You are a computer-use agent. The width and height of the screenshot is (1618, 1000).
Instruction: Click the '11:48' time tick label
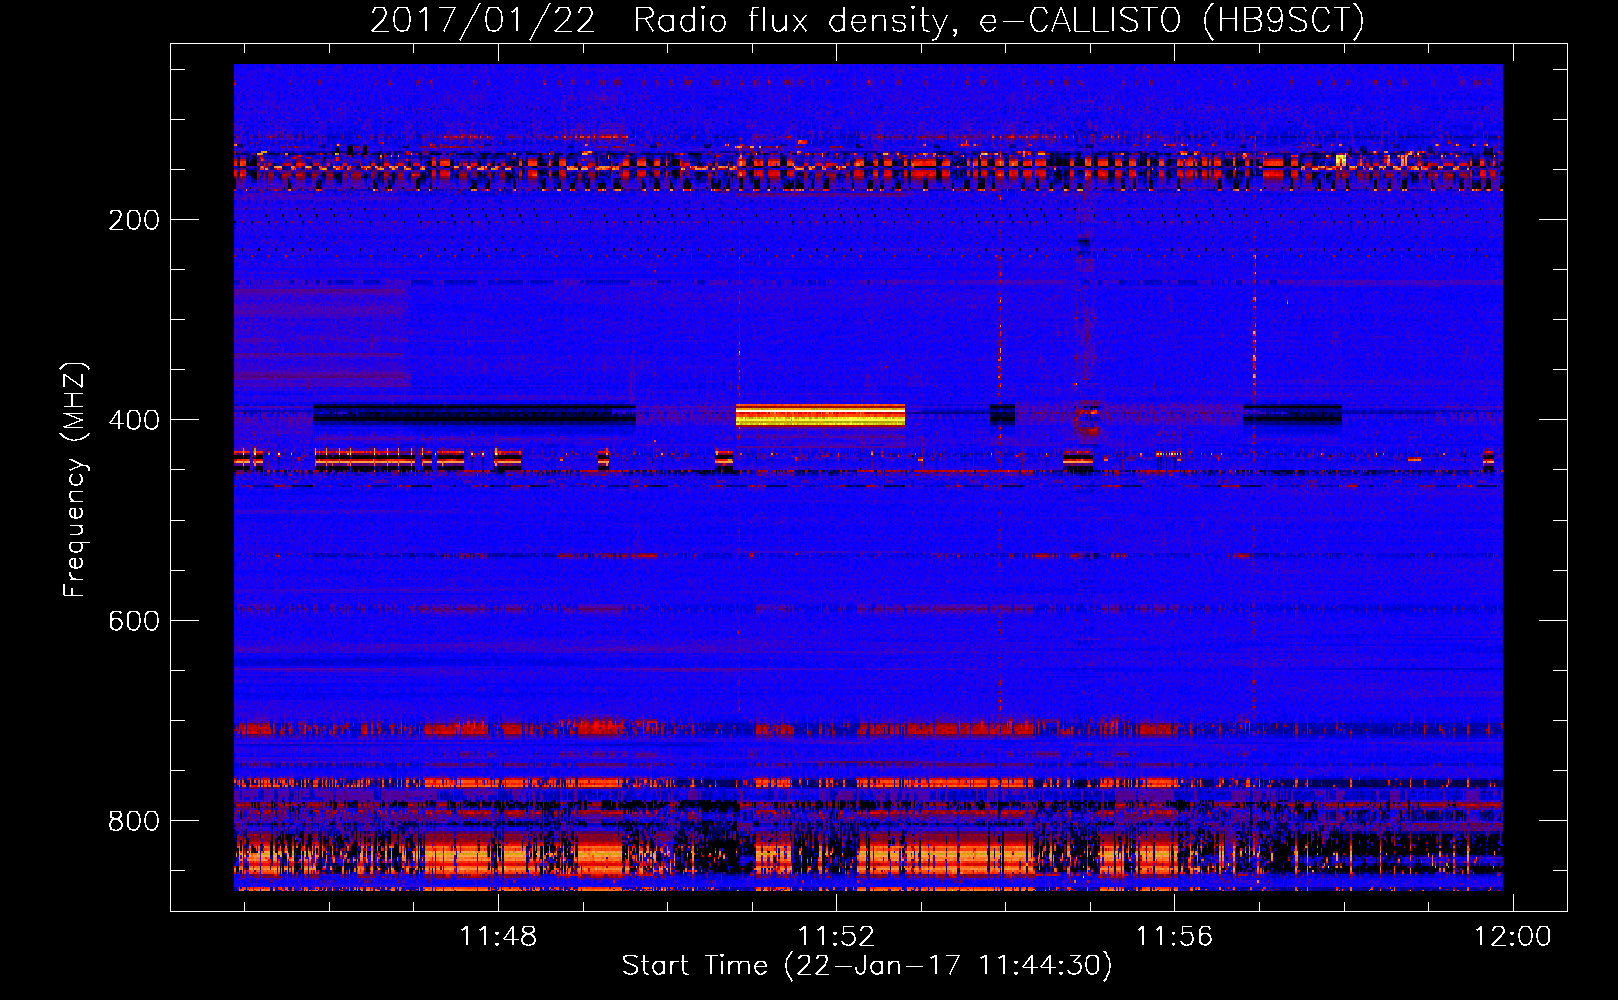point(498,936)
